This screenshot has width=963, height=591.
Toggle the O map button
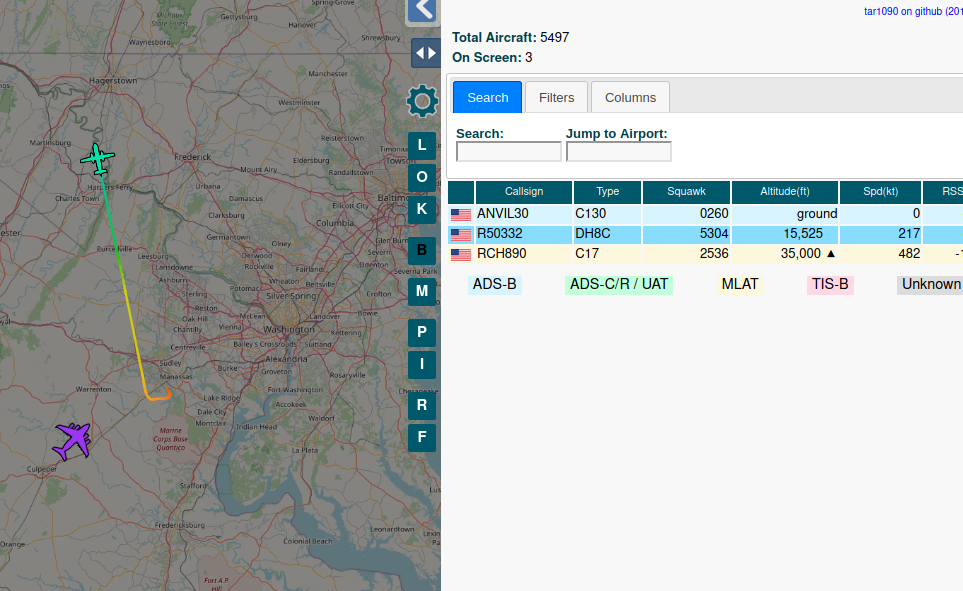tap(422, 178)
